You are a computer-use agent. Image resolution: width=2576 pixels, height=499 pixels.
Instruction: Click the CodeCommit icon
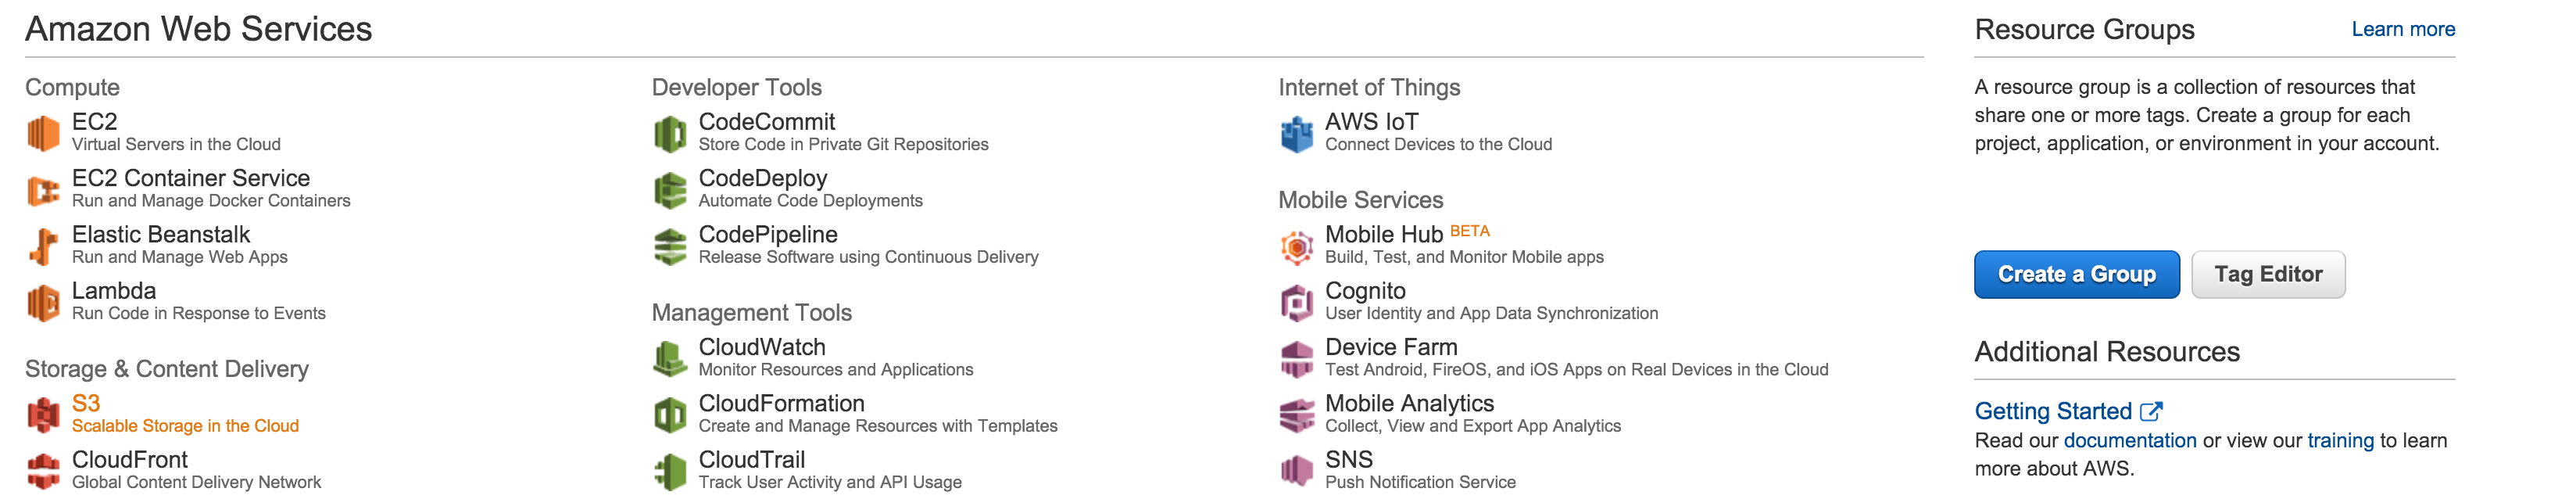pyautogui.click(x=669, y=133)
